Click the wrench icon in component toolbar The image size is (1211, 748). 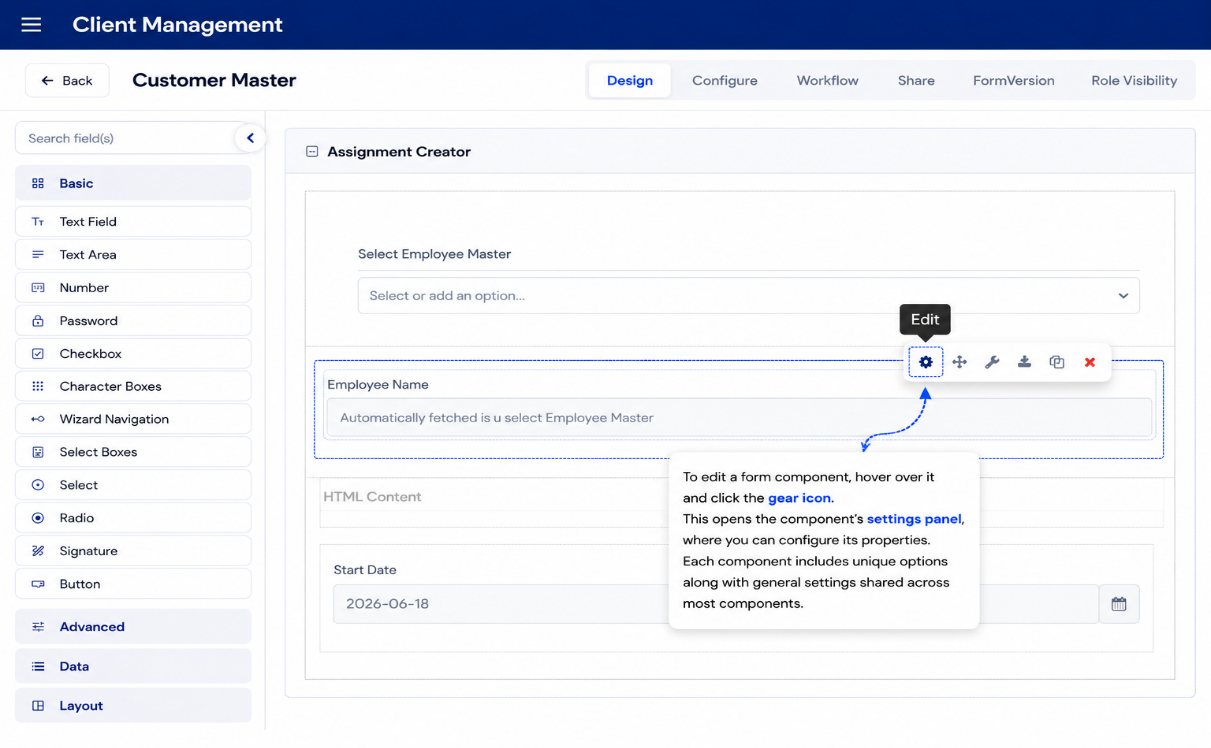992,362
